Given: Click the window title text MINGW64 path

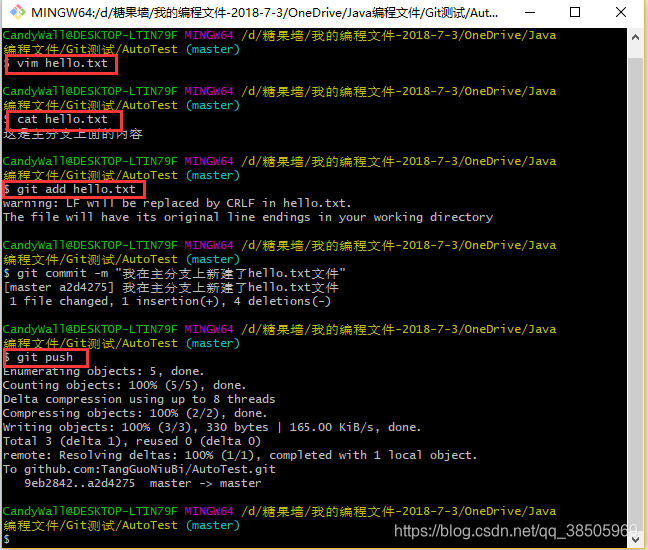Looking at the screenshot, I should [x=264, y=13].
